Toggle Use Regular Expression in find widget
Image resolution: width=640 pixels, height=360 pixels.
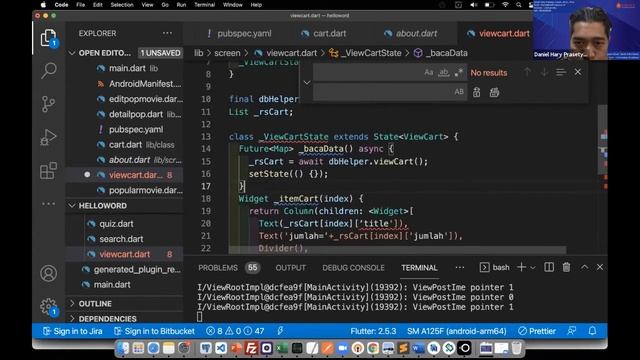459,73
